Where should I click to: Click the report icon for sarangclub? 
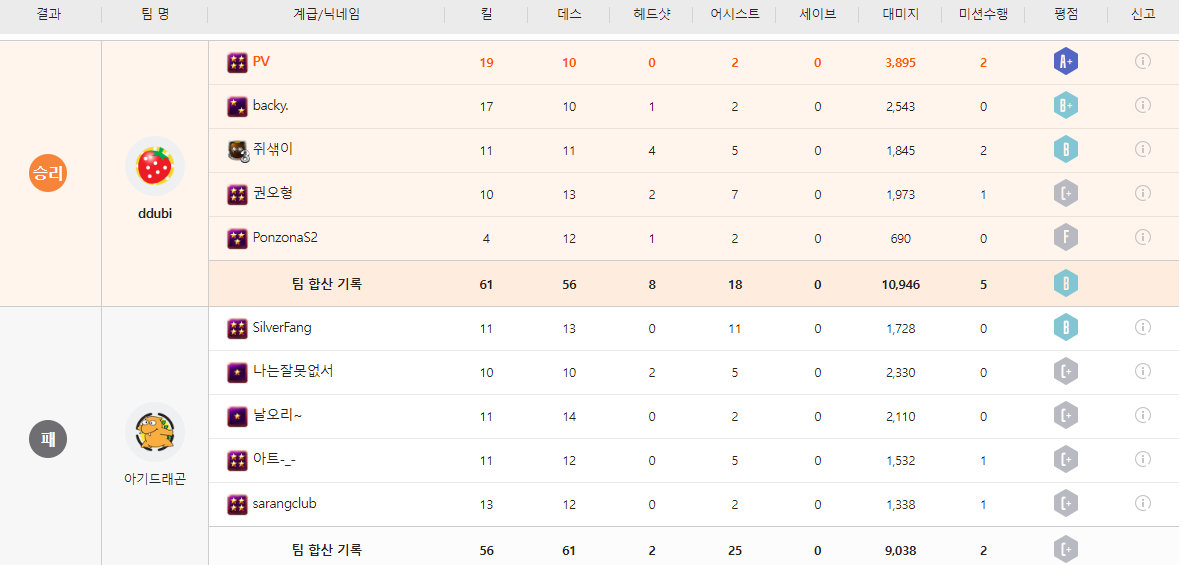click(1142, 503)
